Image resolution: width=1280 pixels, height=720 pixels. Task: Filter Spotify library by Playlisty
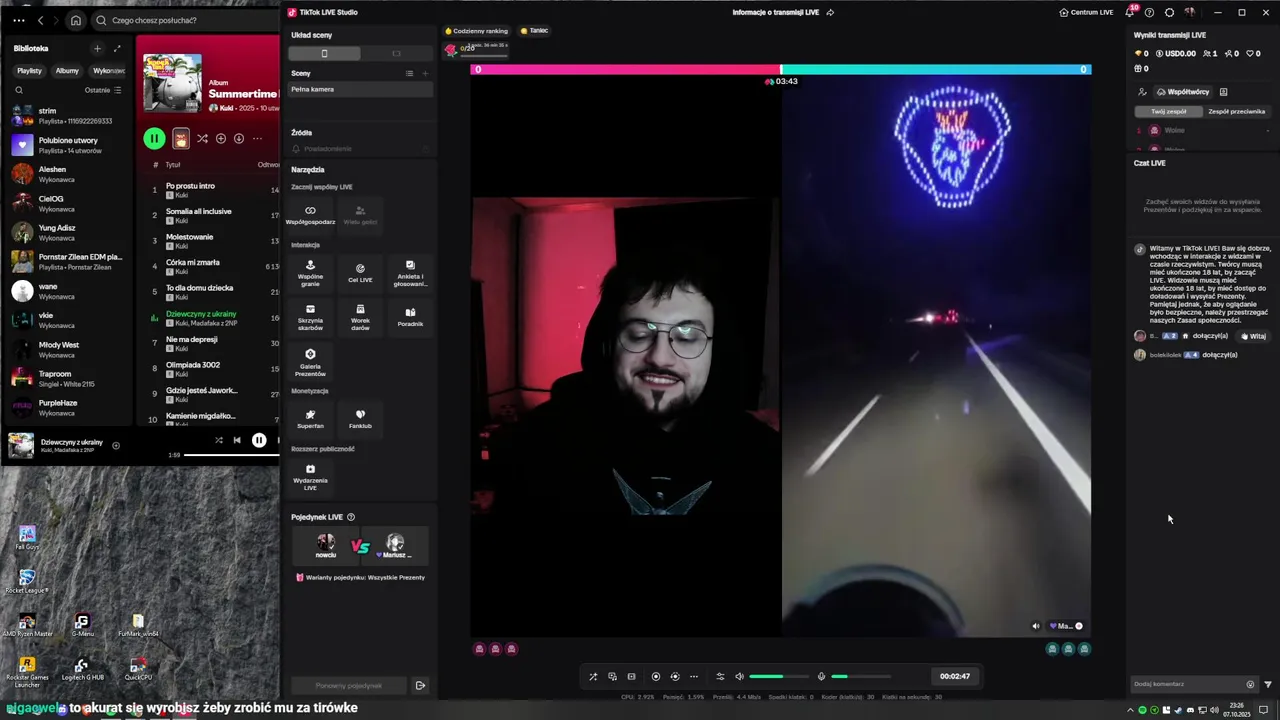[29, 71]
